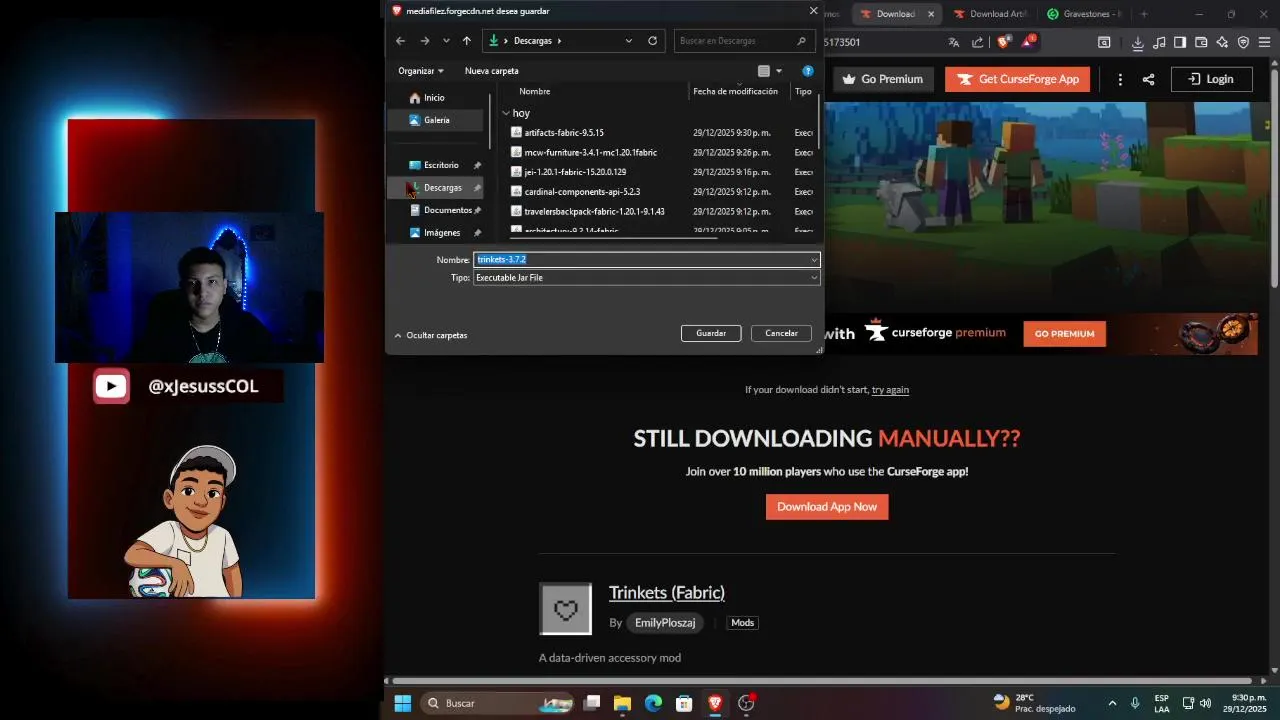Sort by the Fecha de modificación column
This screenshot has width=1280, height=720.
click(x=735, y=91)
